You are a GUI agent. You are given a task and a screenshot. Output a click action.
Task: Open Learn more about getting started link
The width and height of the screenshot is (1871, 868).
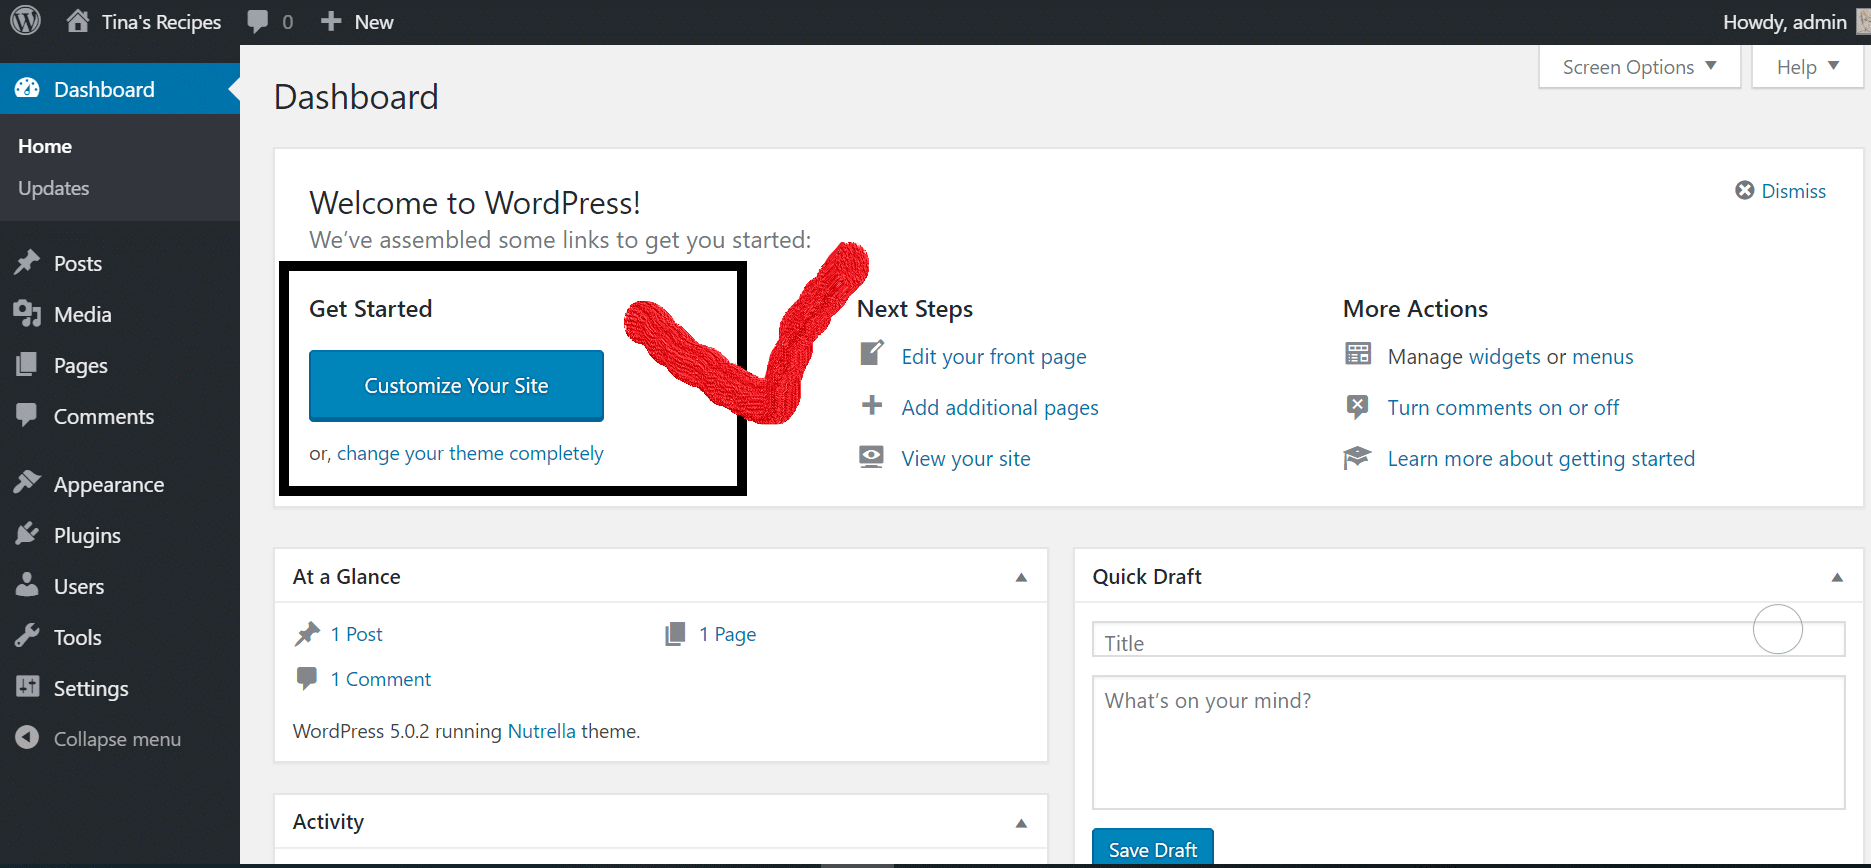click(x=1541, y=459)
